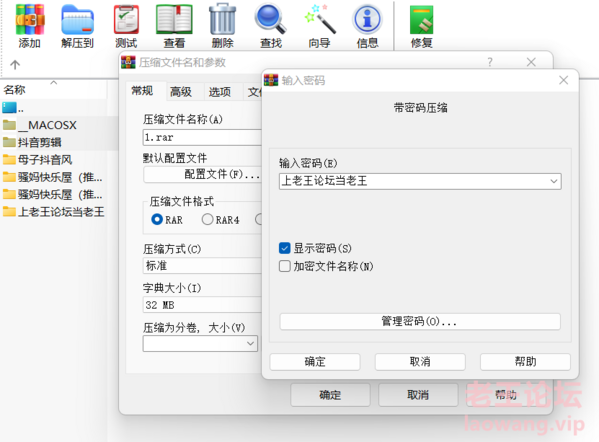This screenshot has height=442, width=599.
Task: Open the 解压到 (Extract to) tool
Action: [x=77, y=26]
